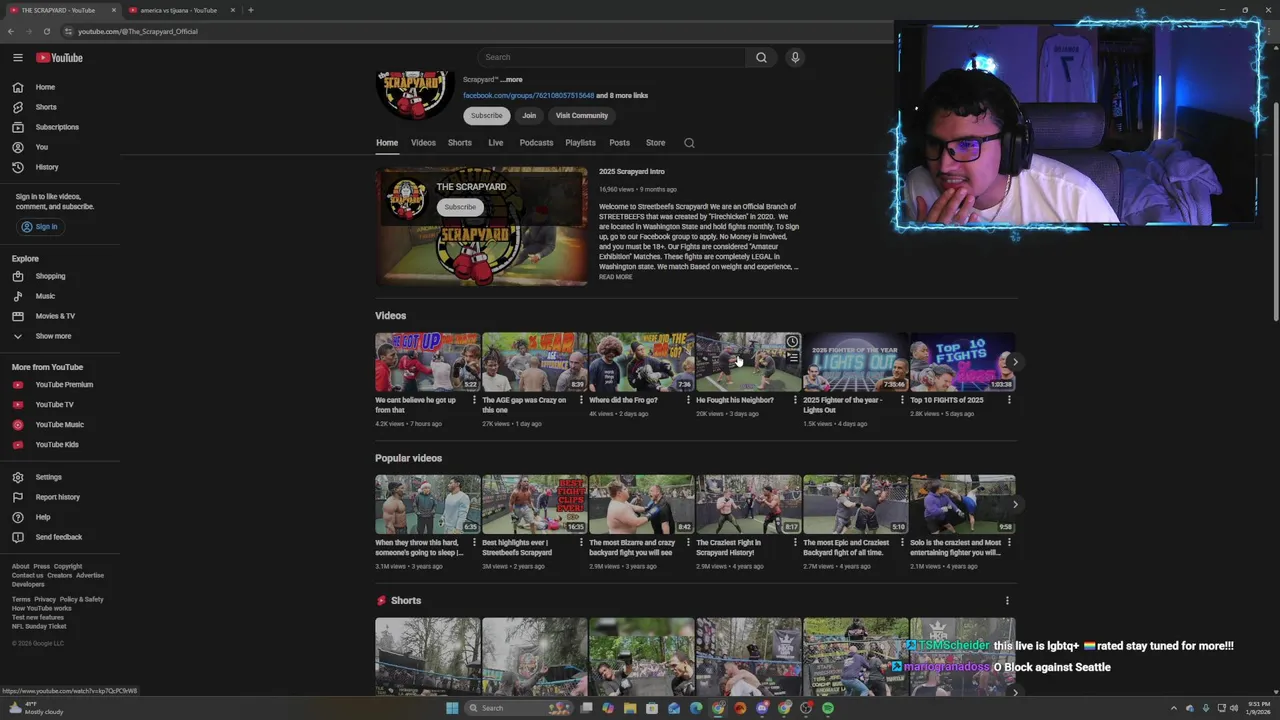Switch to america vs tijuana browser tab

(x=178, y=10)
